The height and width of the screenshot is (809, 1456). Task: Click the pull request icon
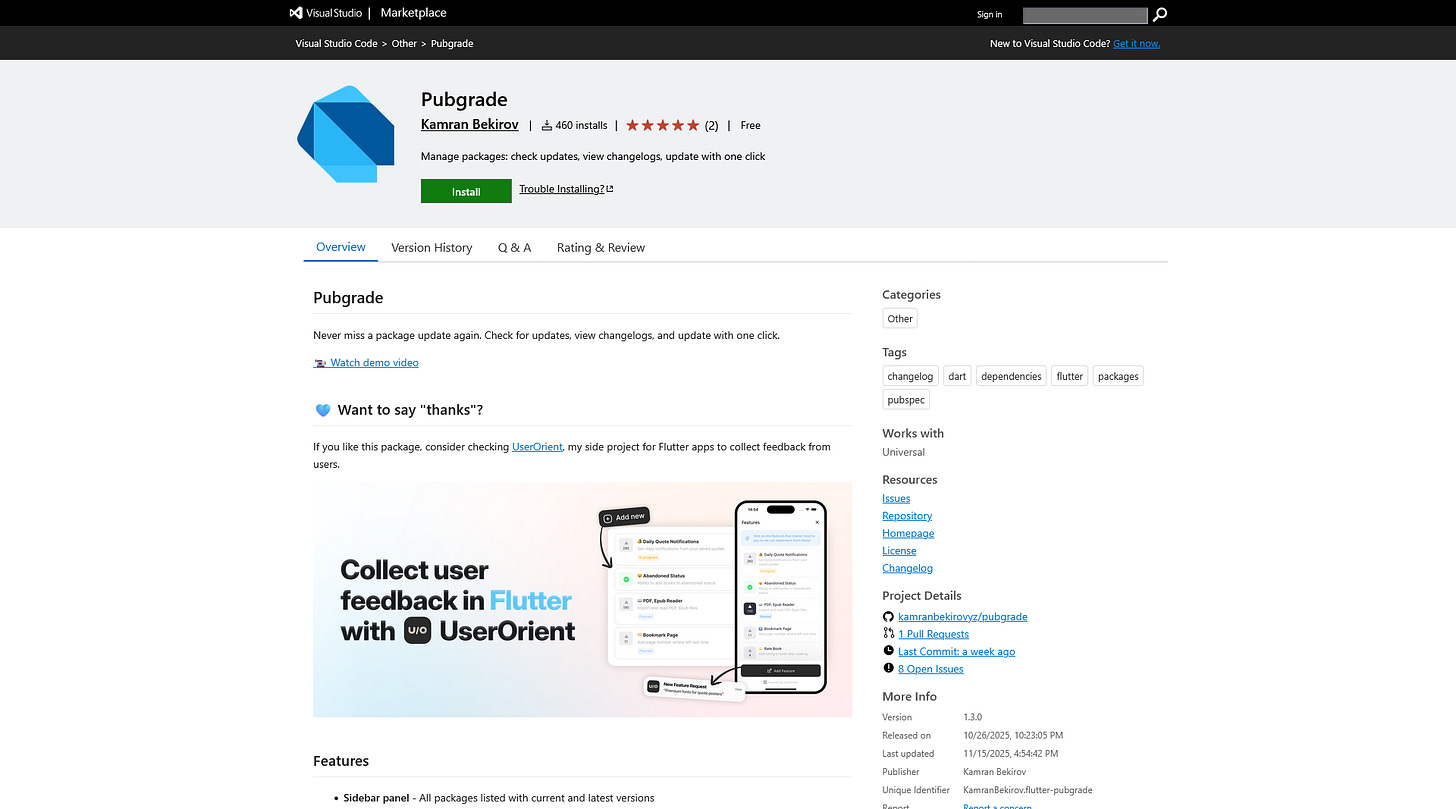(x=888, y=634)
